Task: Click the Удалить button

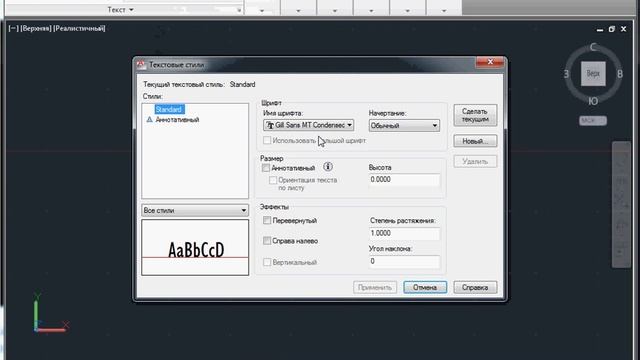Action: (475, 162)
